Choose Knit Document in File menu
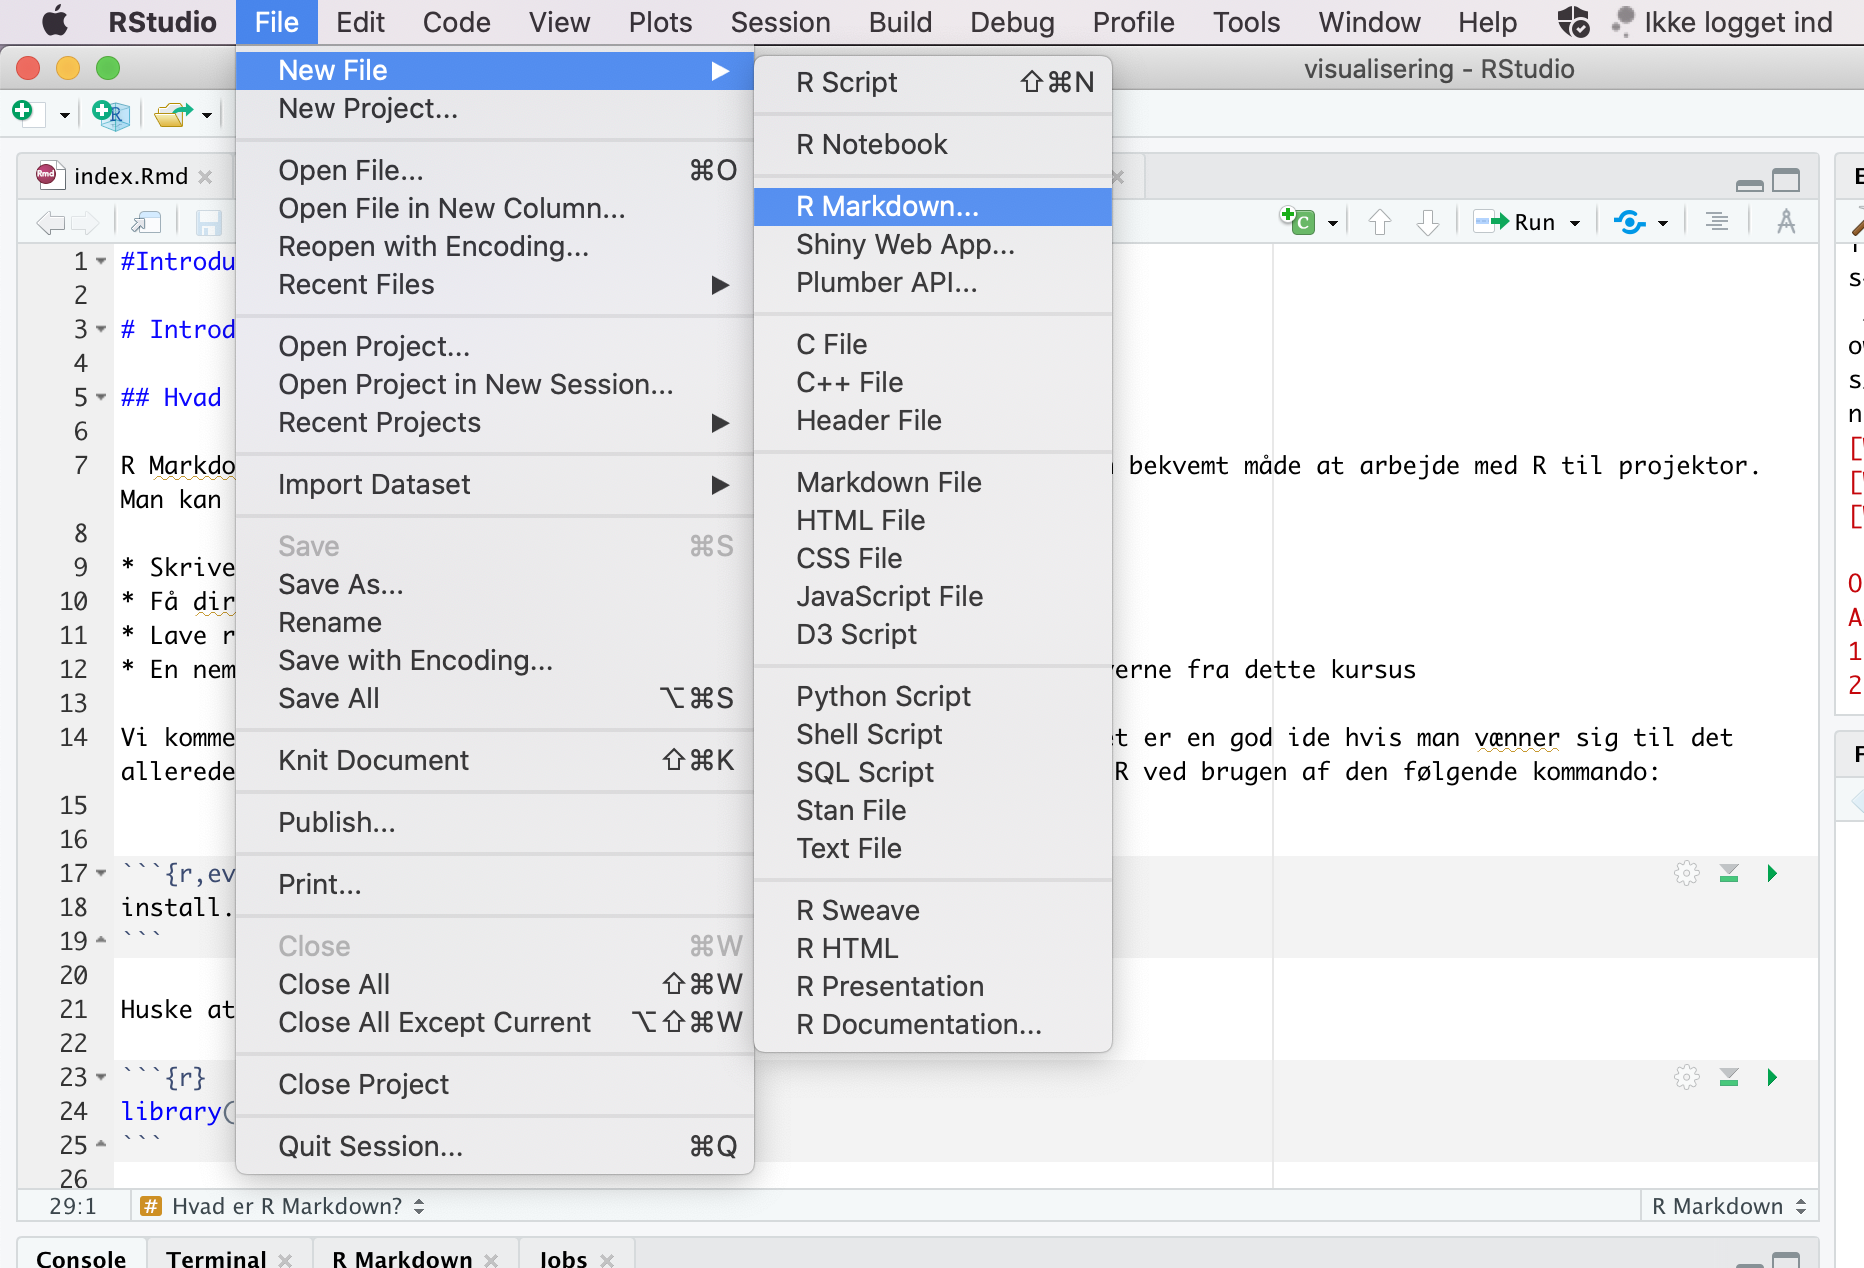 coord(494,761)
